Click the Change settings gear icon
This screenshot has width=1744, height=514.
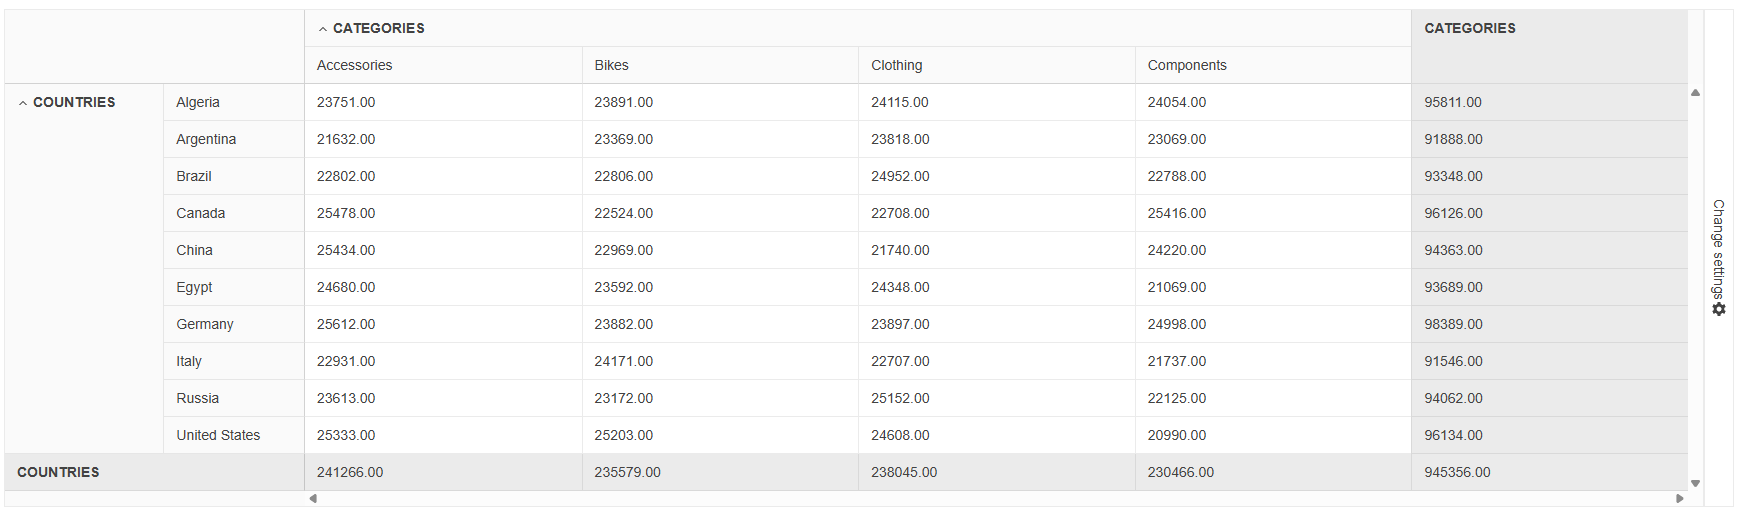1719,310
